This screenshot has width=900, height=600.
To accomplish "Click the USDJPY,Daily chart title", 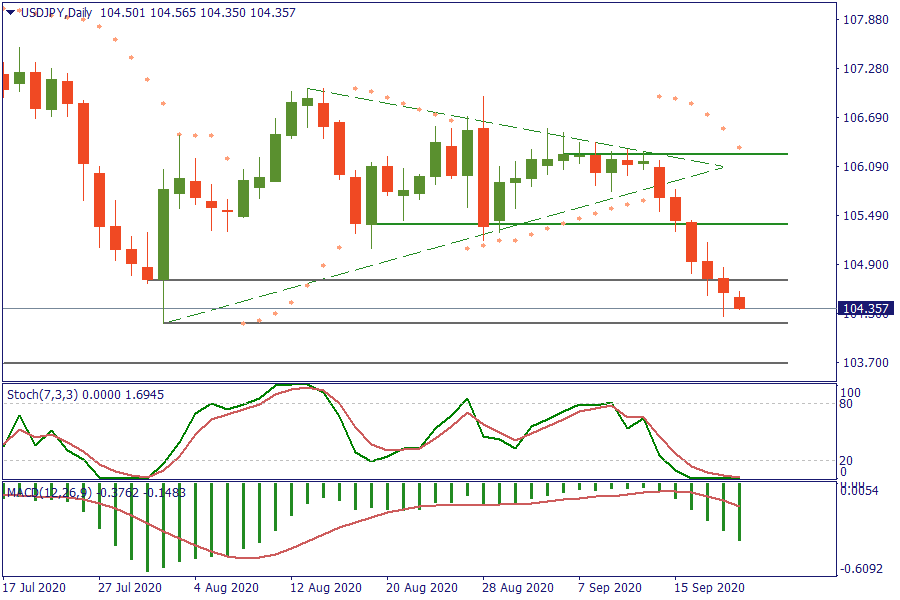I will pos(56,13).
